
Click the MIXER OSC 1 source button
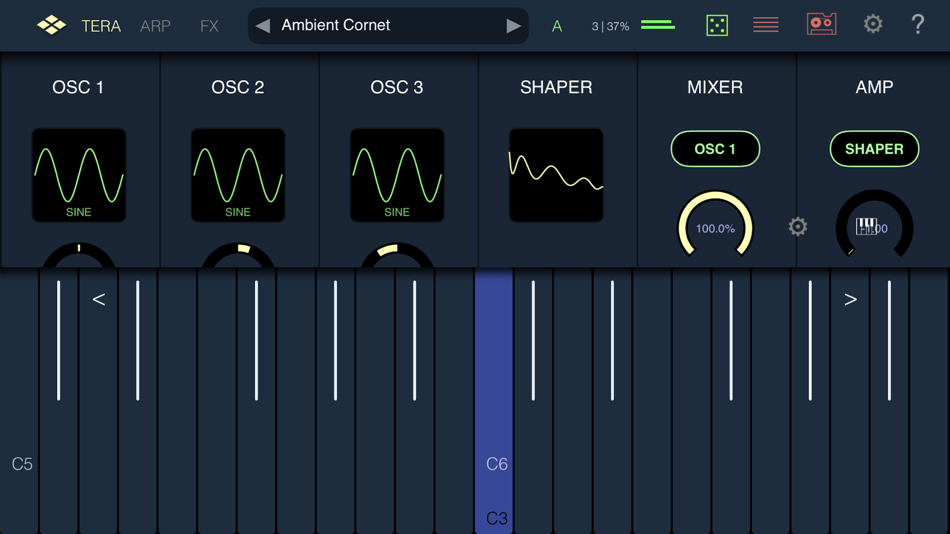click(x=715, y=149)
